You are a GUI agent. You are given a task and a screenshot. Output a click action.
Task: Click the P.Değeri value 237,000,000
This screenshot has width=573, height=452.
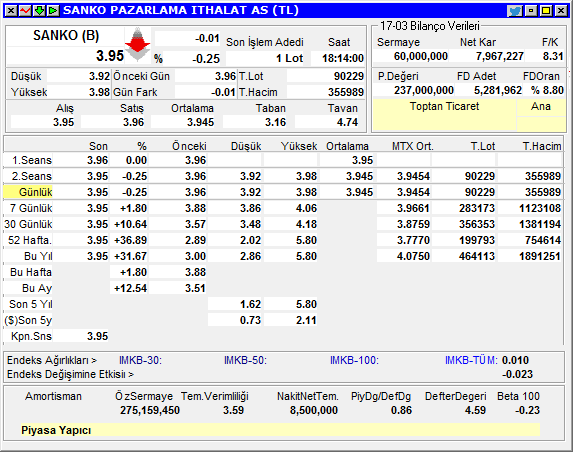click(x=424, y=90)
